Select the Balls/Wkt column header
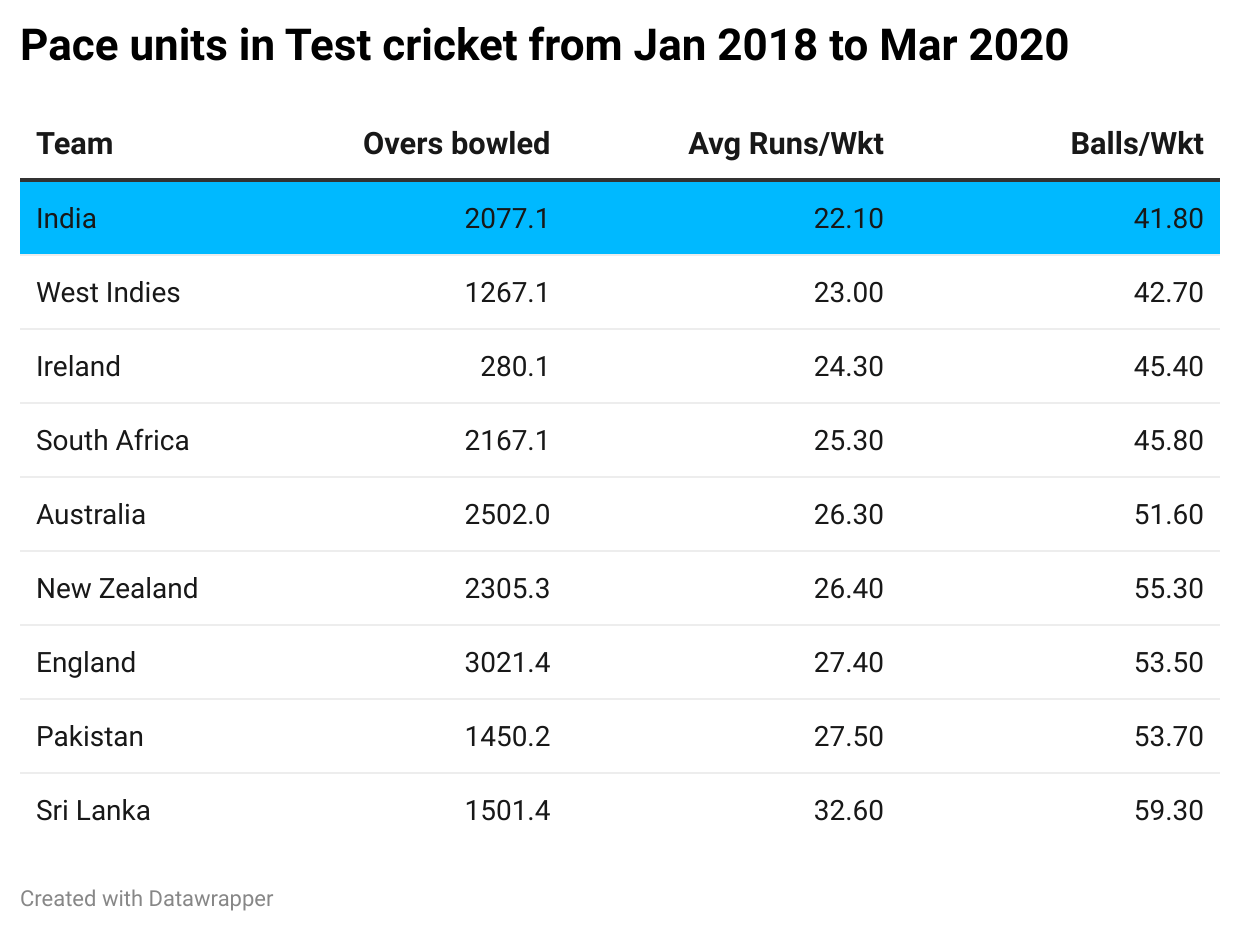 point(1137,144)
